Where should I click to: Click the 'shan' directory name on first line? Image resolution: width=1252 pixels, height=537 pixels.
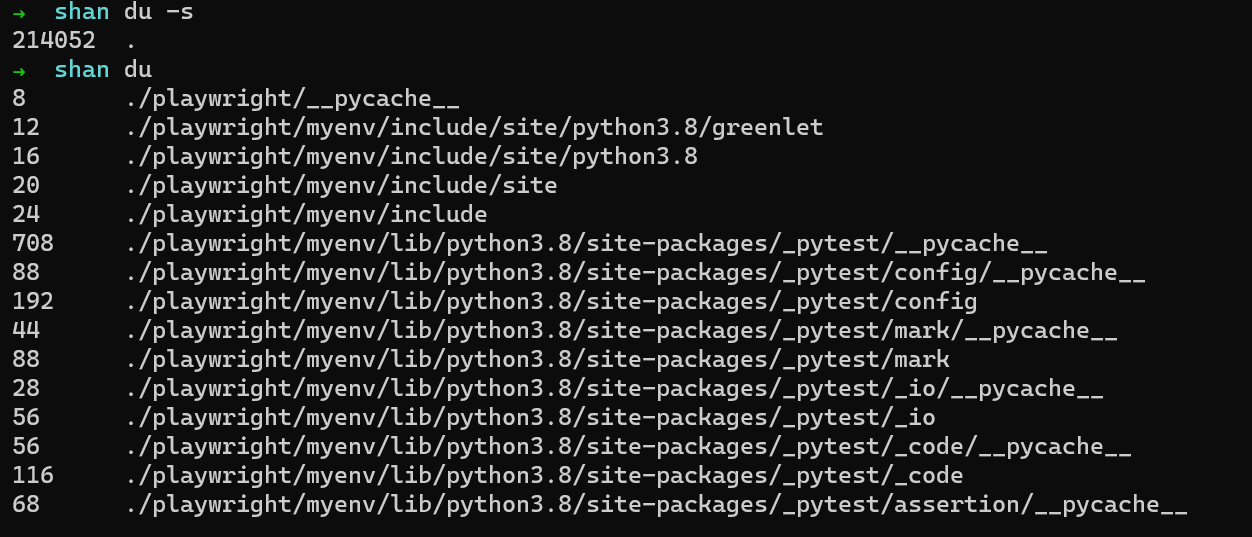(x=81, y=12)
